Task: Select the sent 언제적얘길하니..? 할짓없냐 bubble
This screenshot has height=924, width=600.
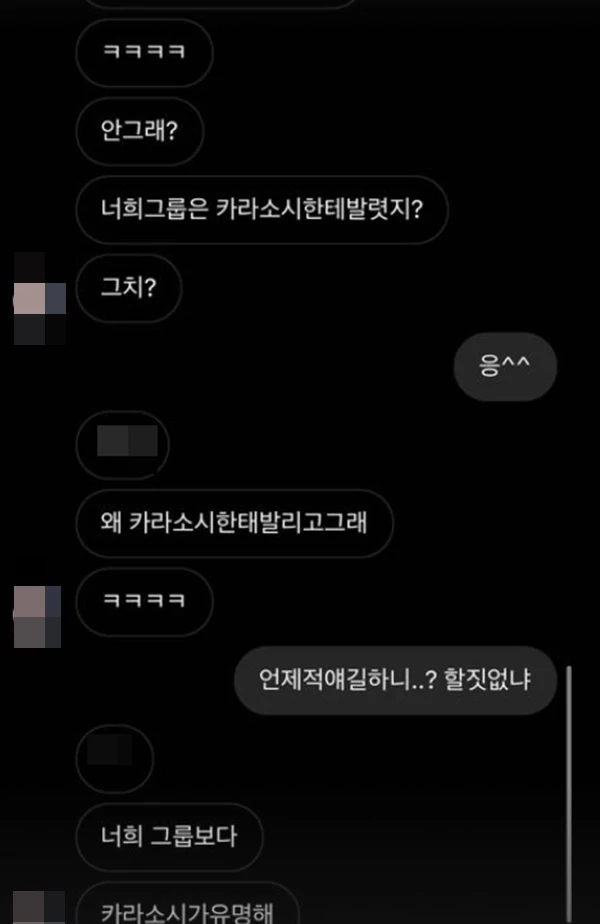Action: click(x=395, y=680)
